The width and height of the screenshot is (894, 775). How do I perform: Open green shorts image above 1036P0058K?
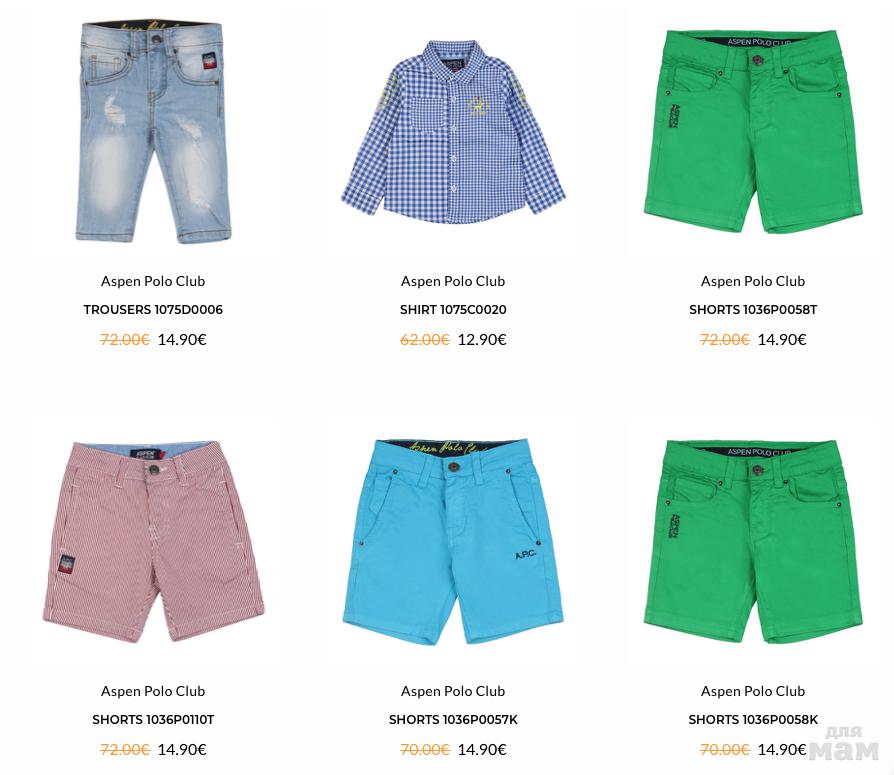pyautogui.click(x=753, y=542)
